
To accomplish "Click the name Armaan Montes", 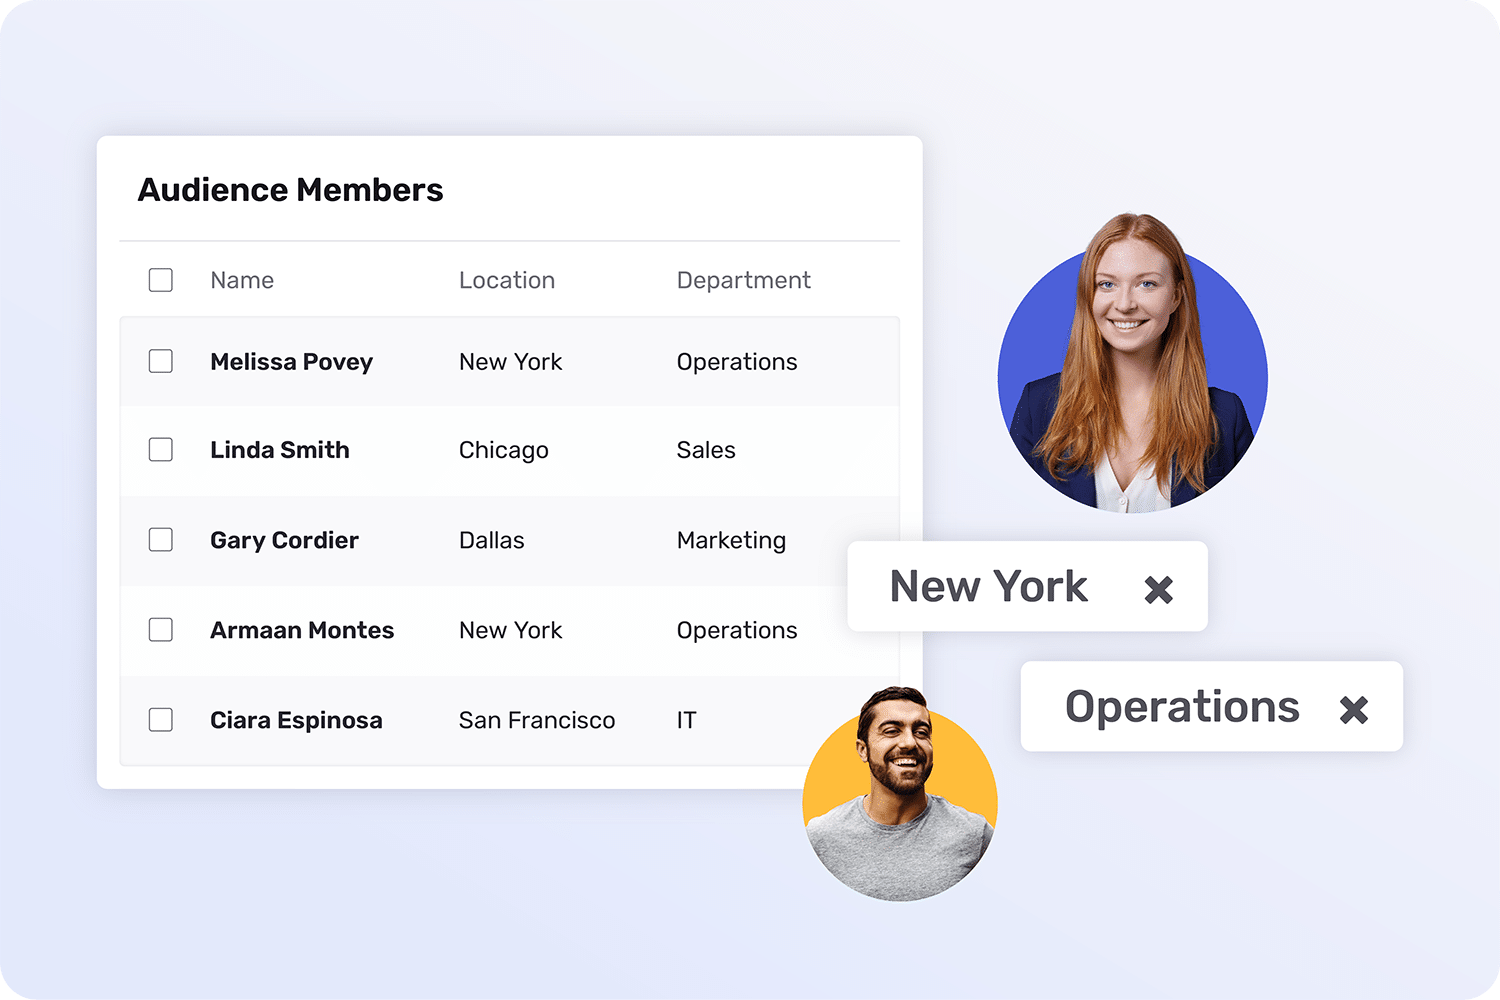I will click(302, 630).
